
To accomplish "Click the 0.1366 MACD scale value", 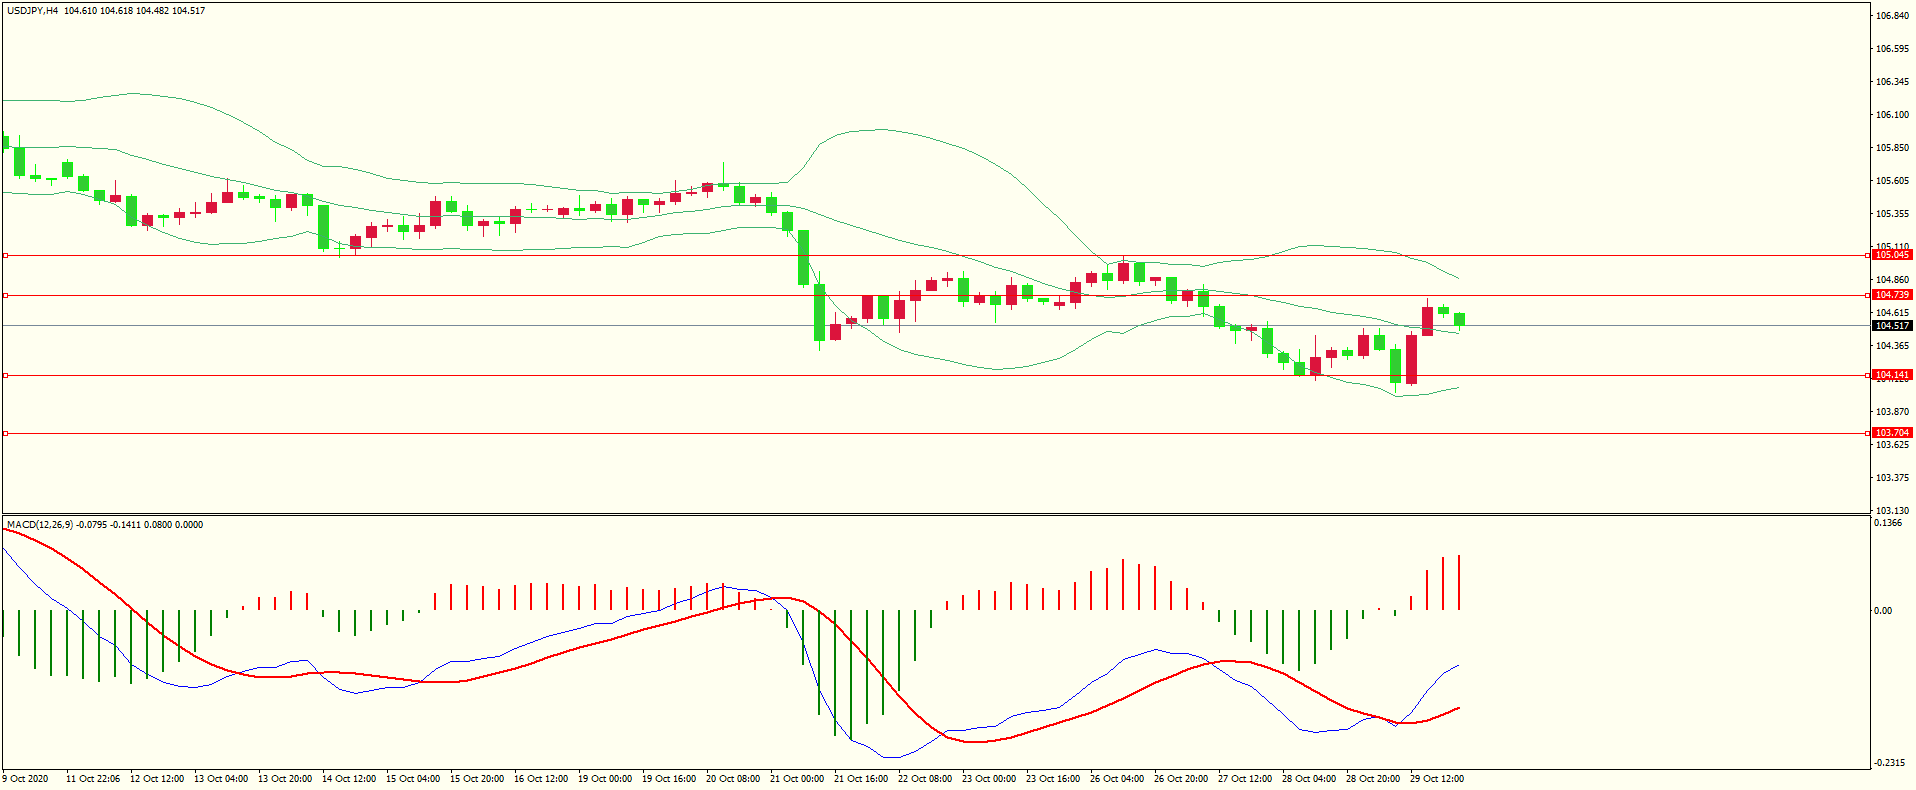I will point(1888,522).
